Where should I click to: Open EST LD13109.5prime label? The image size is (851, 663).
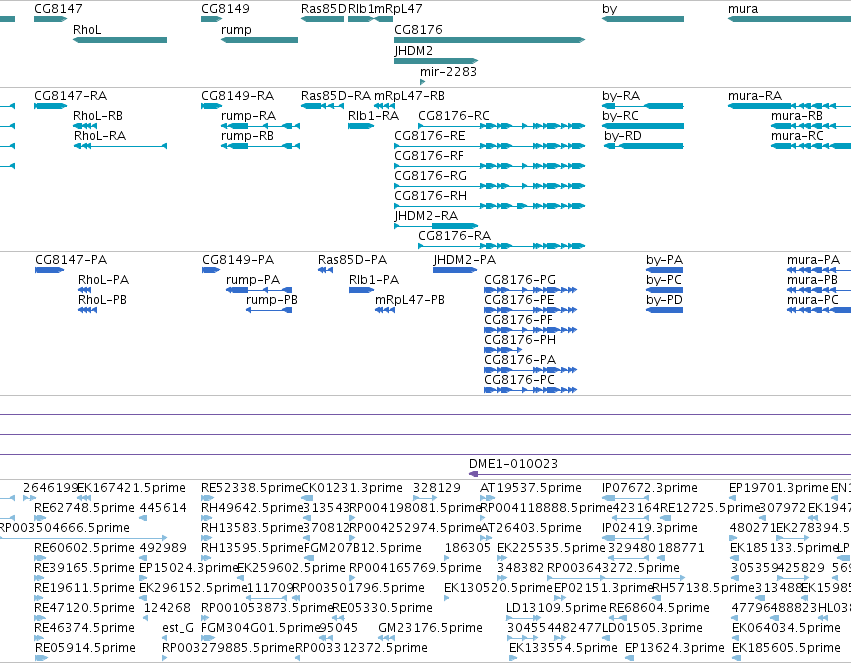pyautogui.click(x=556, y=608)
